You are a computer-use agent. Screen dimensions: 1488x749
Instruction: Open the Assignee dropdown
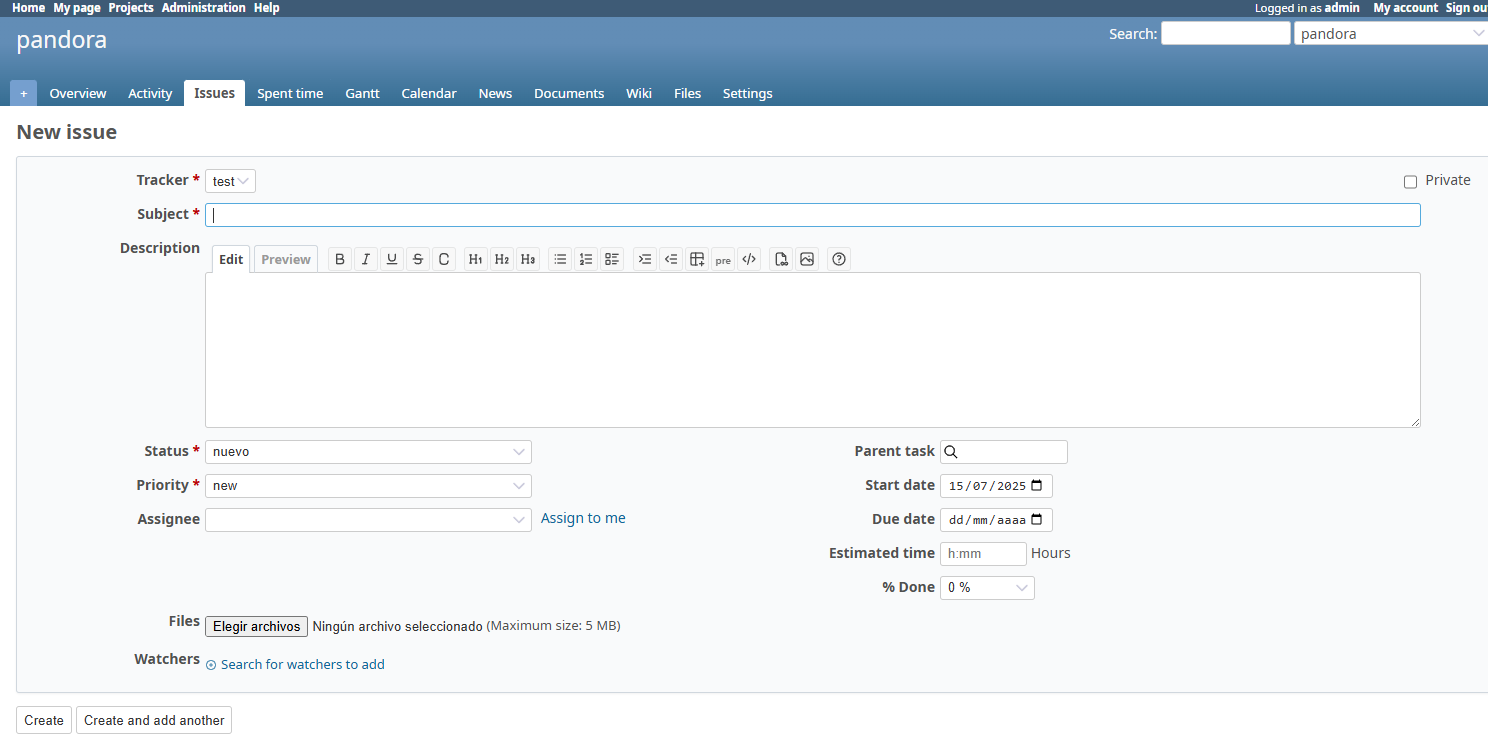368,520
